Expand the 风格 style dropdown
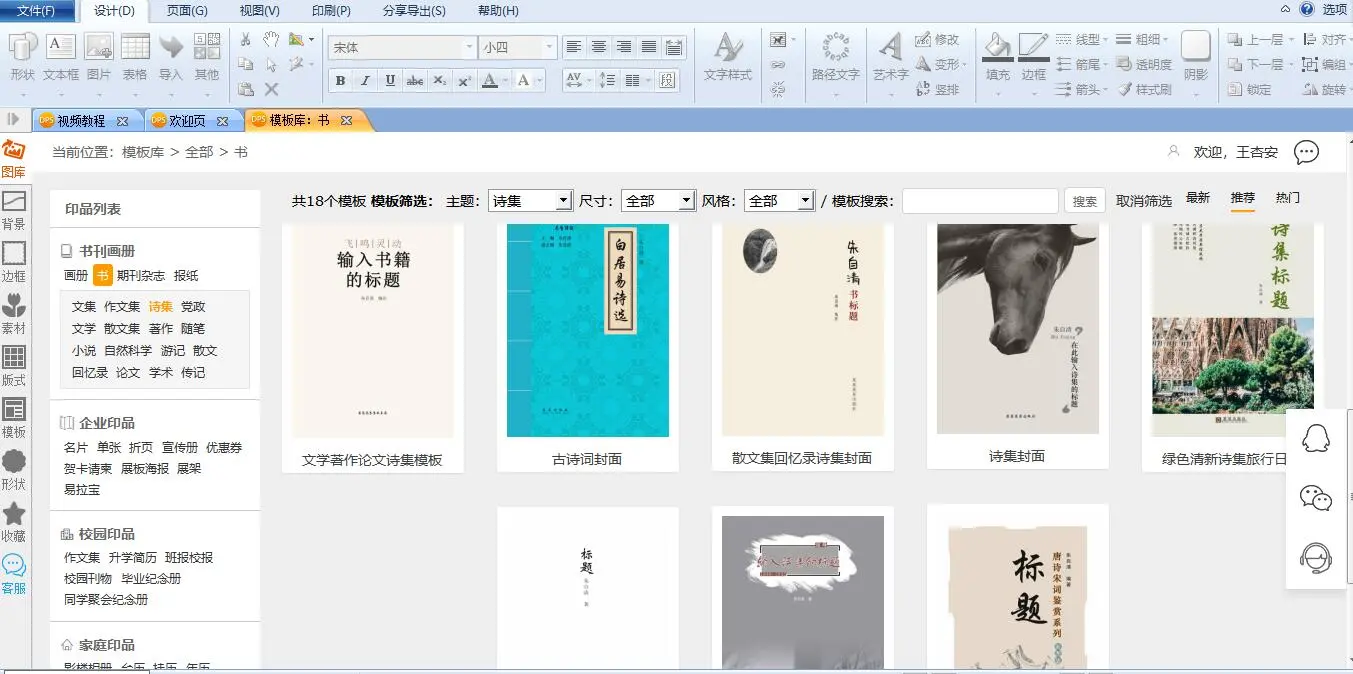Image resolution: width=1353 pixels, height=674 pixels. coord(806,201)
